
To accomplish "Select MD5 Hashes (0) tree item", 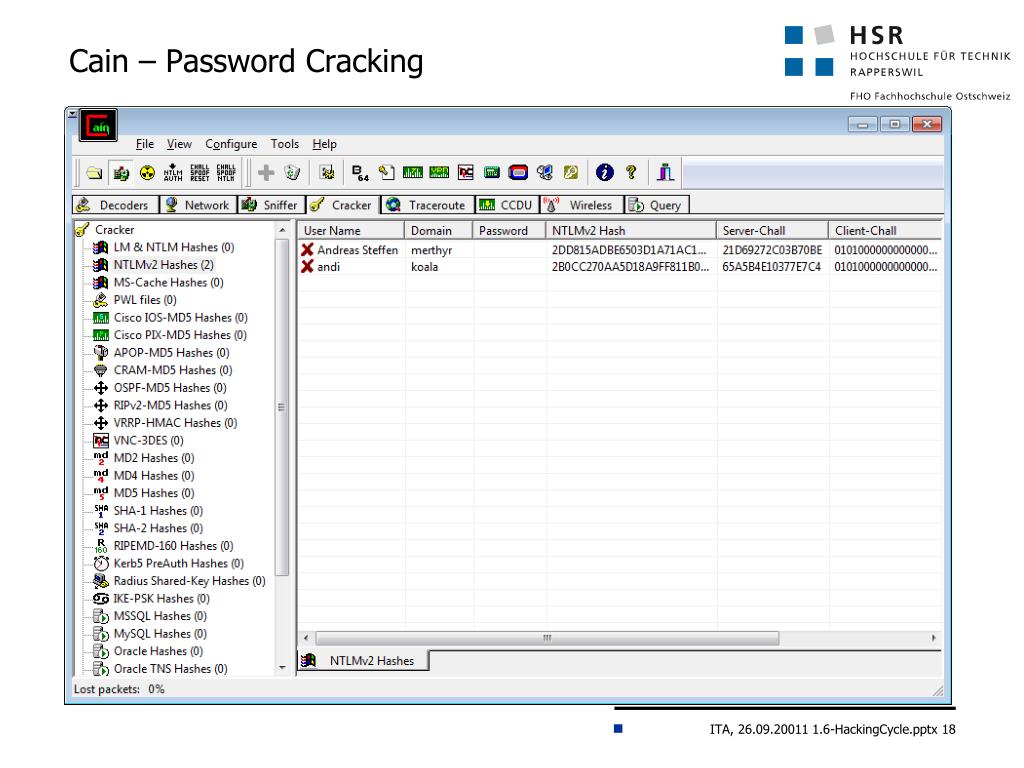I will click(153, 494).
